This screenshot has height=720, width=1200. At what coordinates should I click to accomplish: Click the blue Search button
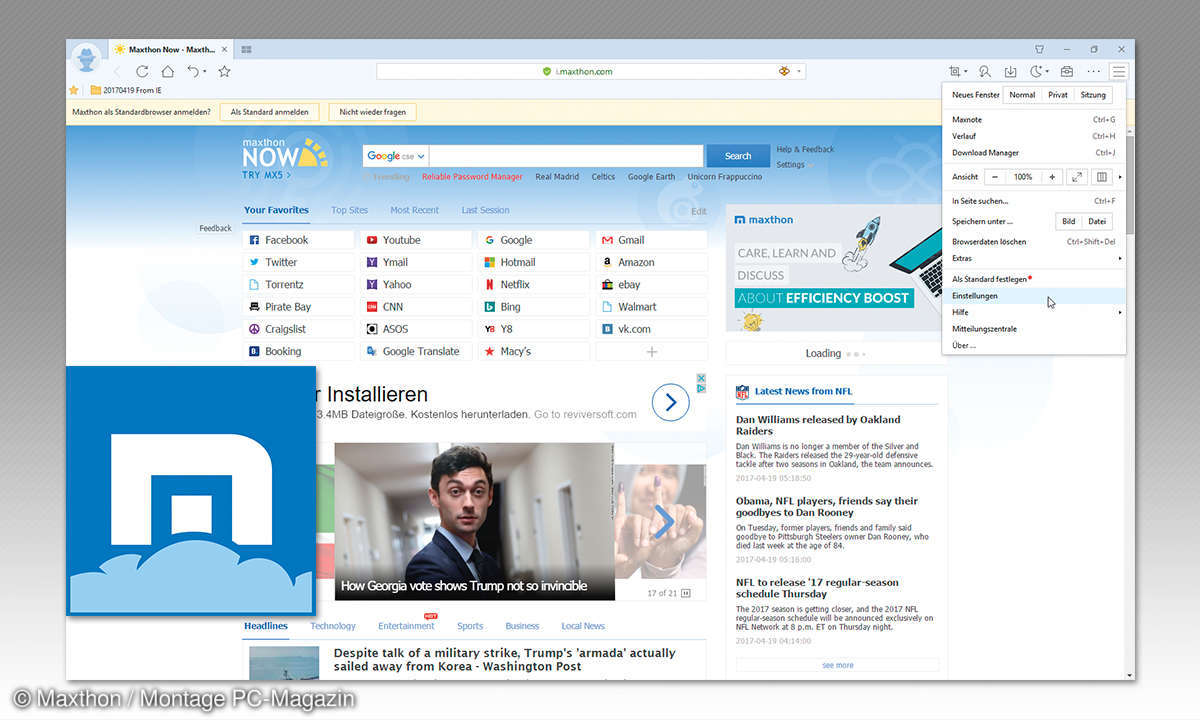(x=738, y=156)
